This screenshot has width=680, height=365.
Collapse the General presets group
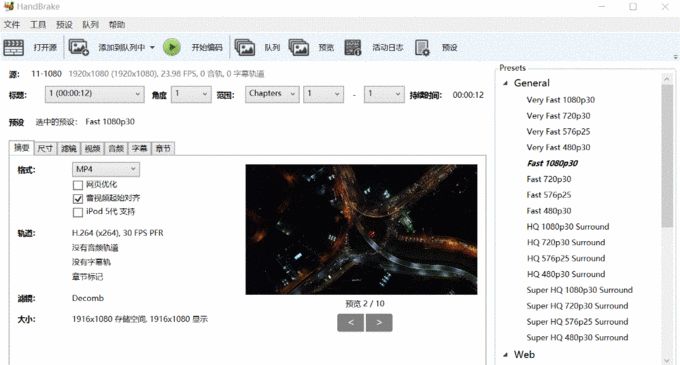(505, 83)
